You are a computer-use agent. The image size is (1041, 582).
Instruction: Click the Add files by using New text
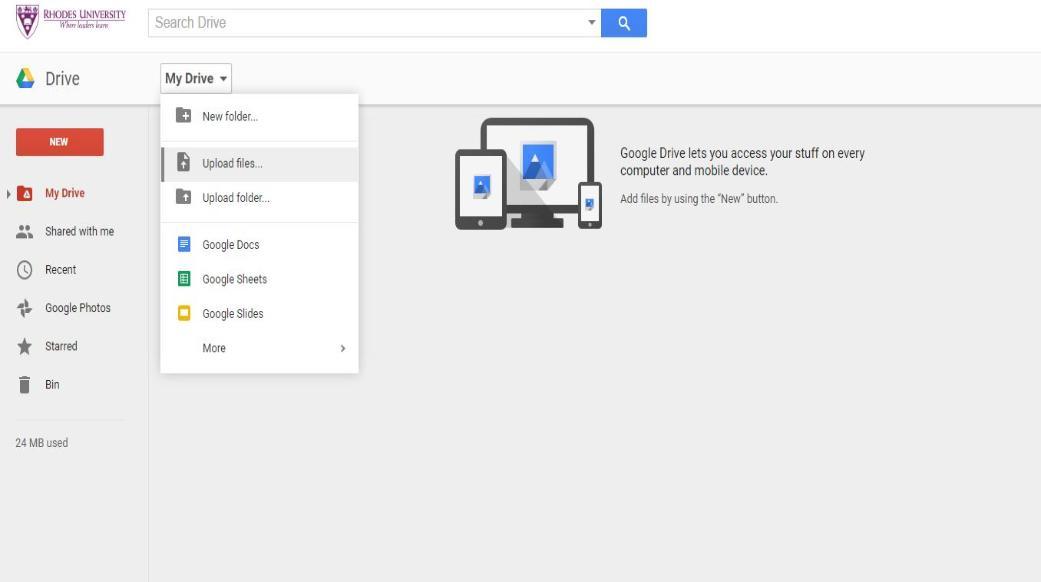coord(699,199)
